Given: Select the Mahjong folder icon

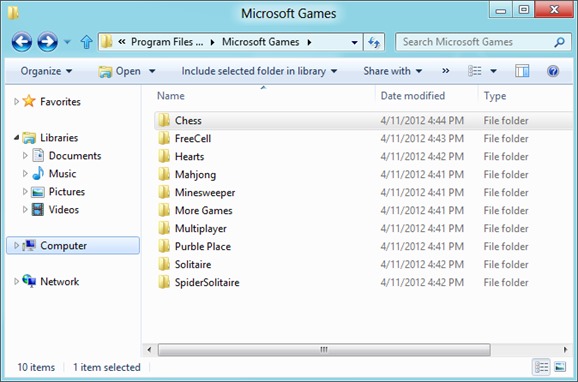Looking at the screenshot, I should [x=164, y=174].
